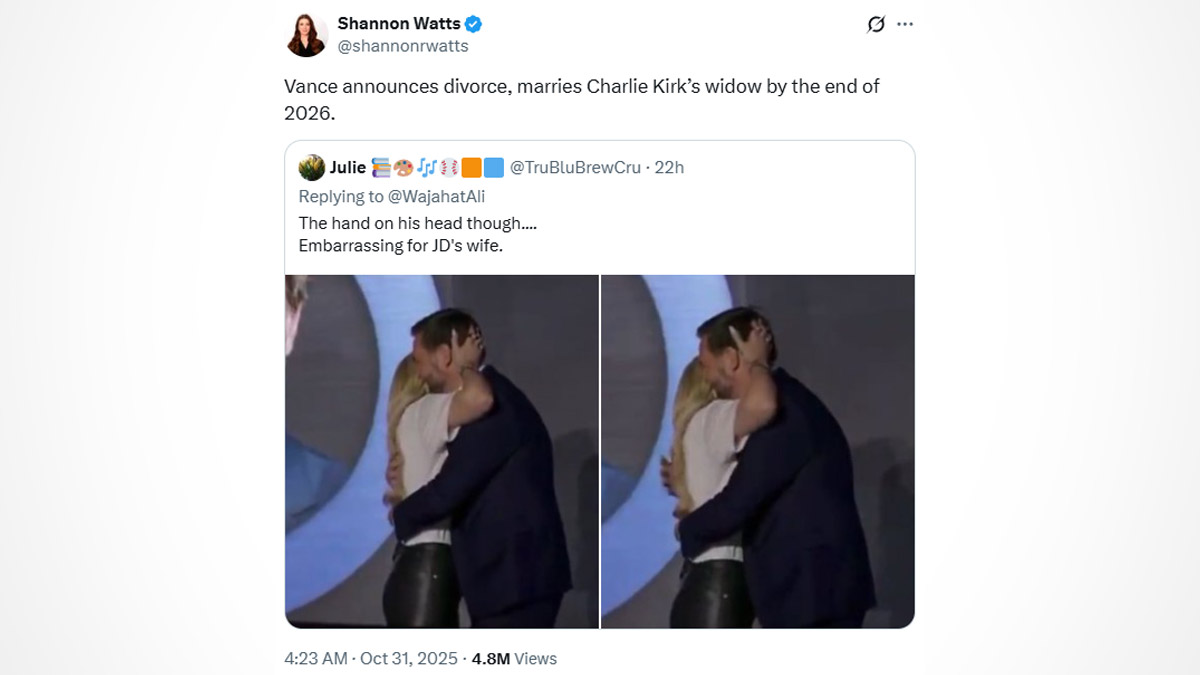Click the Grok icon beside the three dots
Image resolution: width=1200 pixels, height=675 pixels.
click(875, 24)
